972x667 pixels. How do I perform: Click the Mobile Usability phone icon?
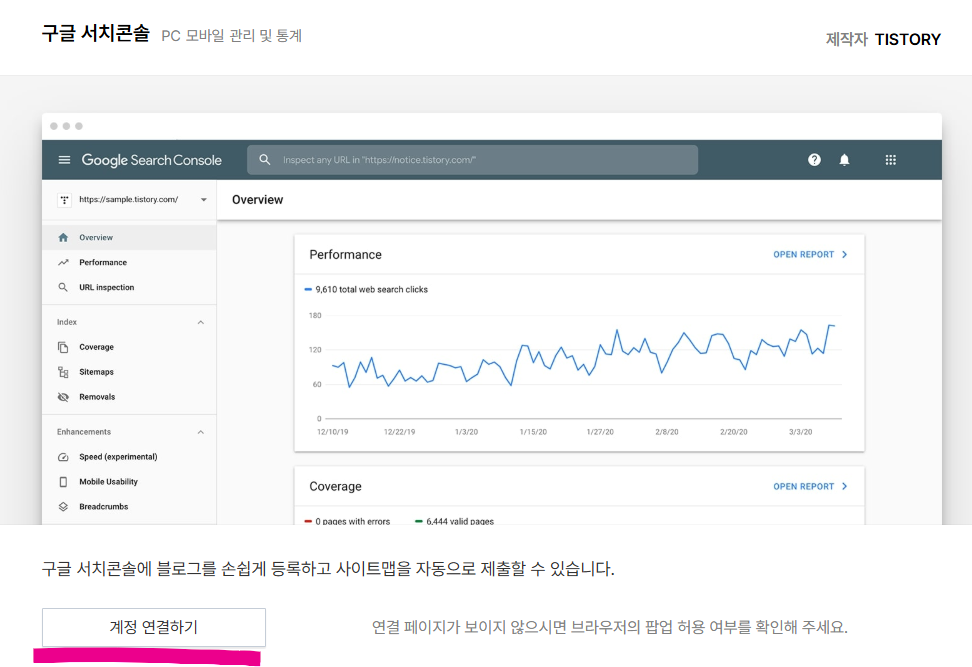point(63,482)
